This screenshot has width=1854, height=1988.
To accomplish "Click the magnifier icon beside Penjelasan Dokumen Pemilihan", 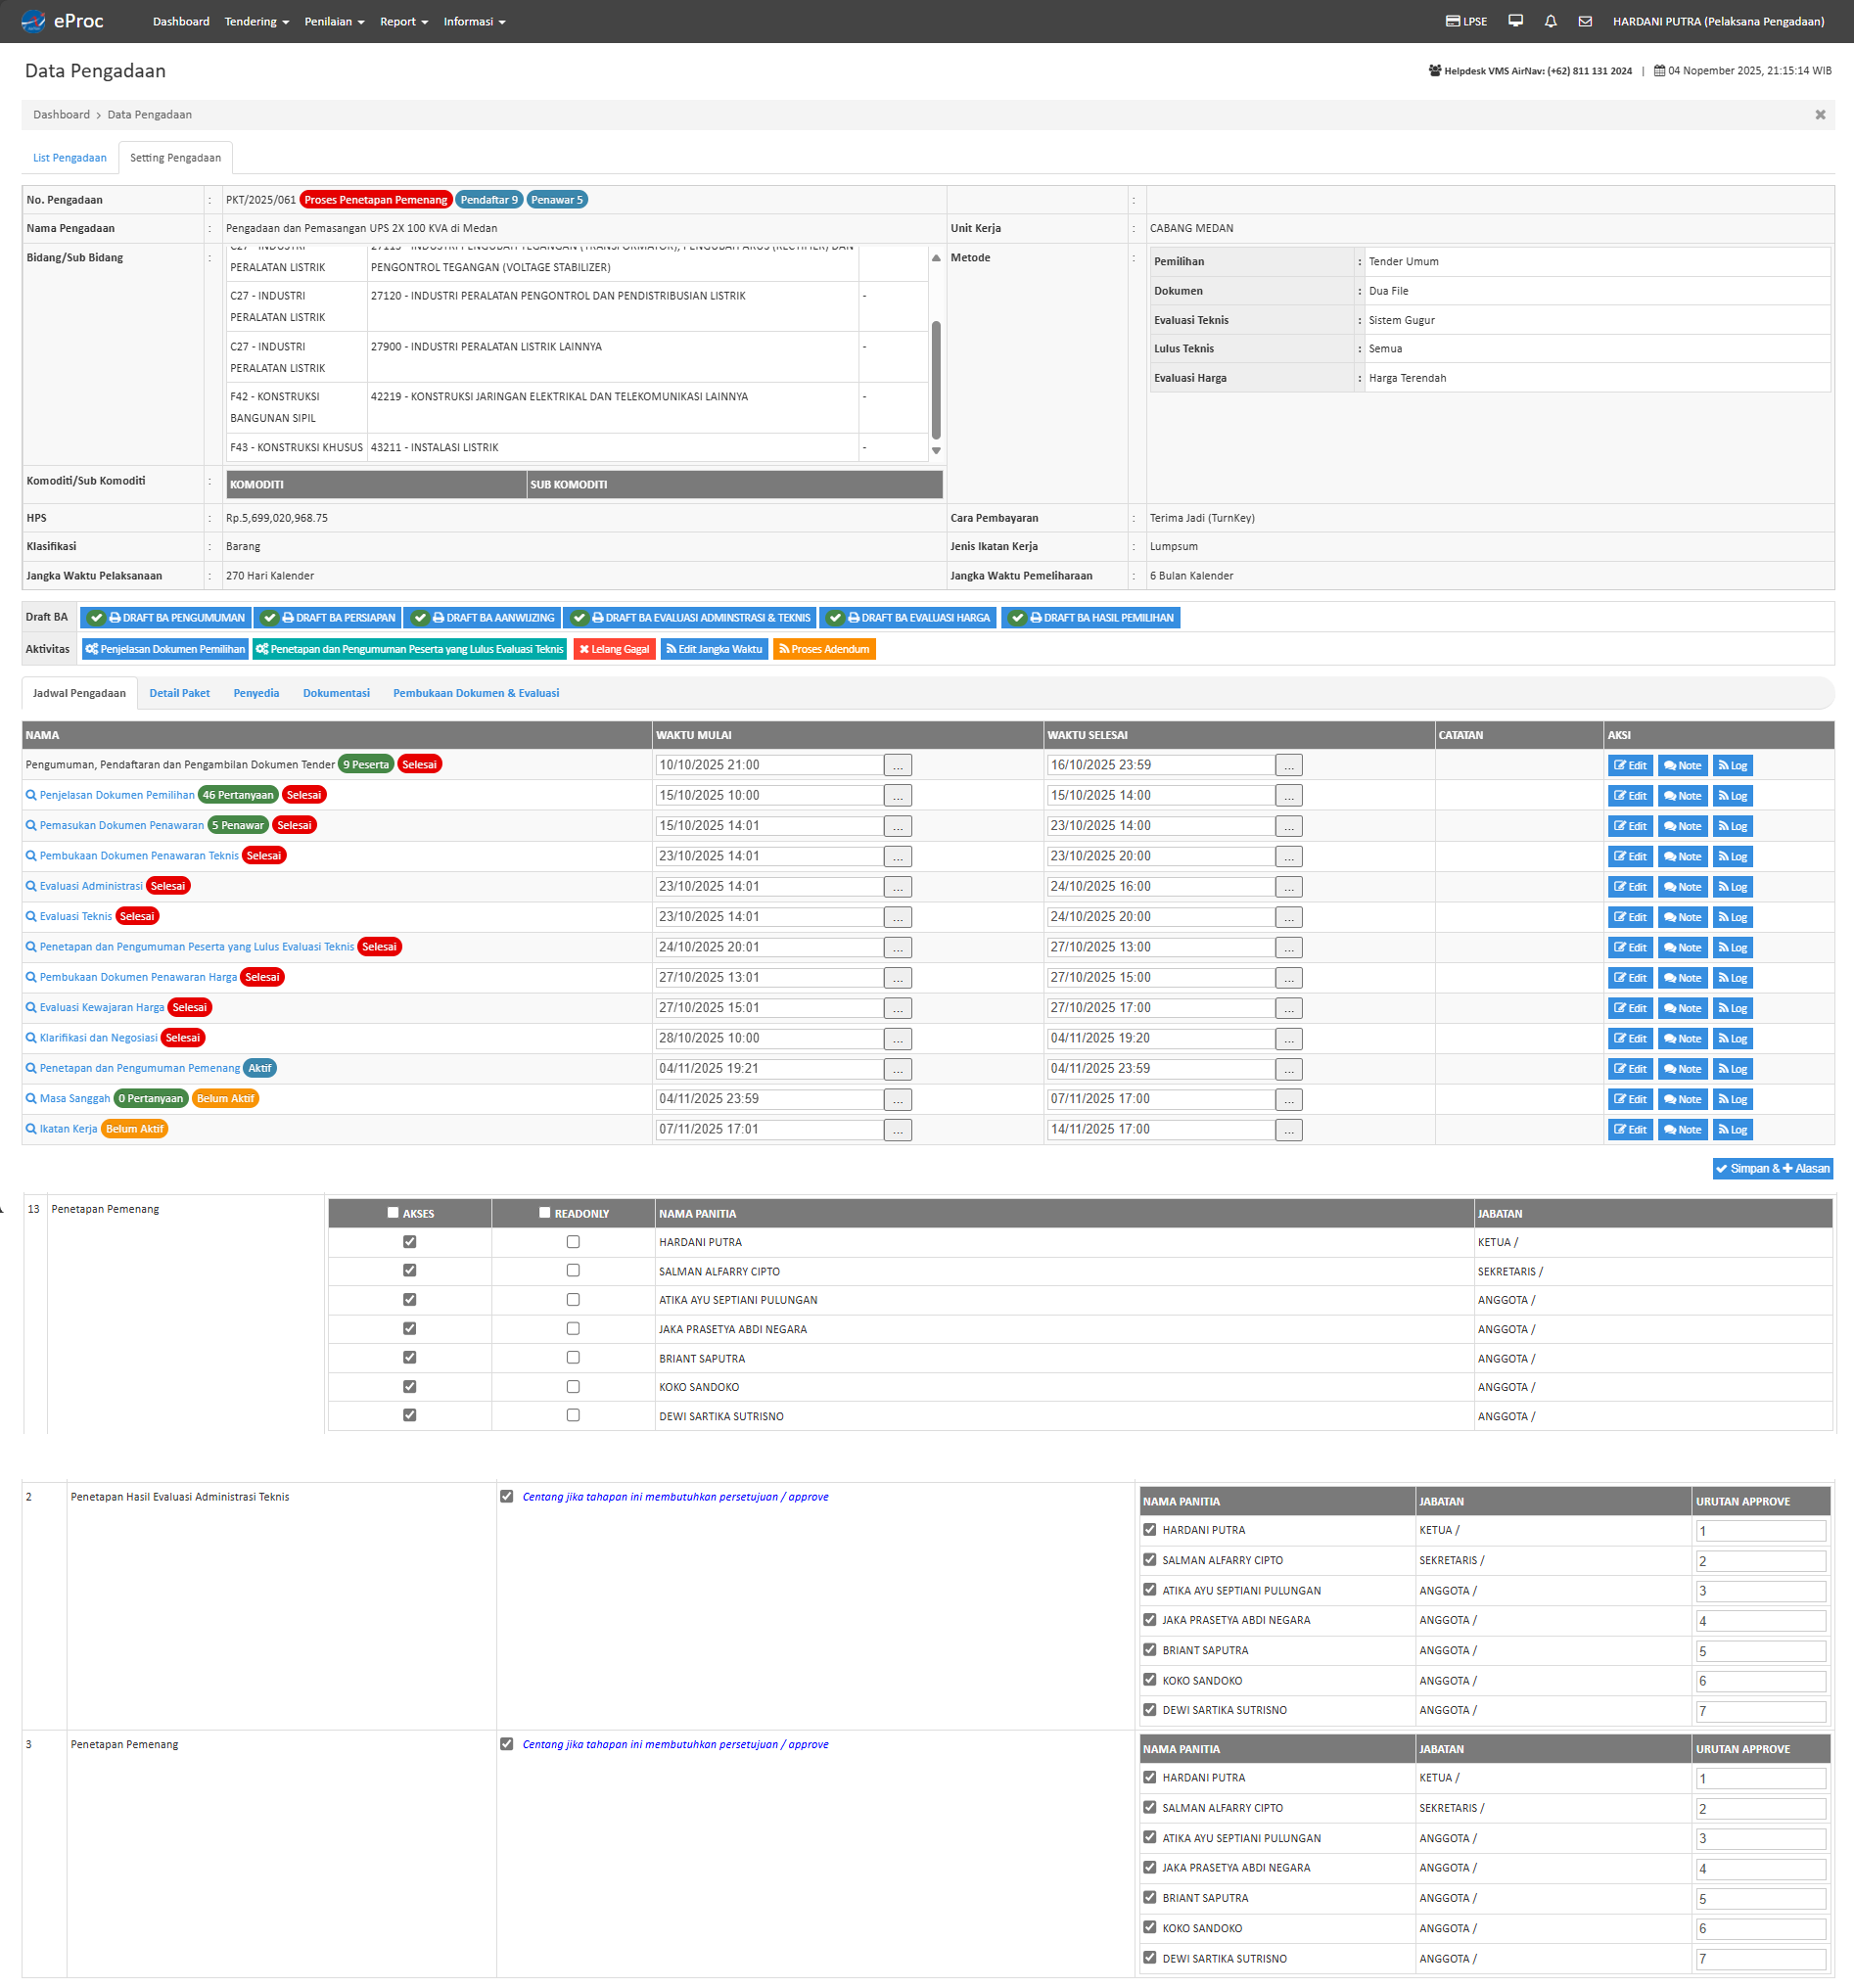I will (31, 796).
